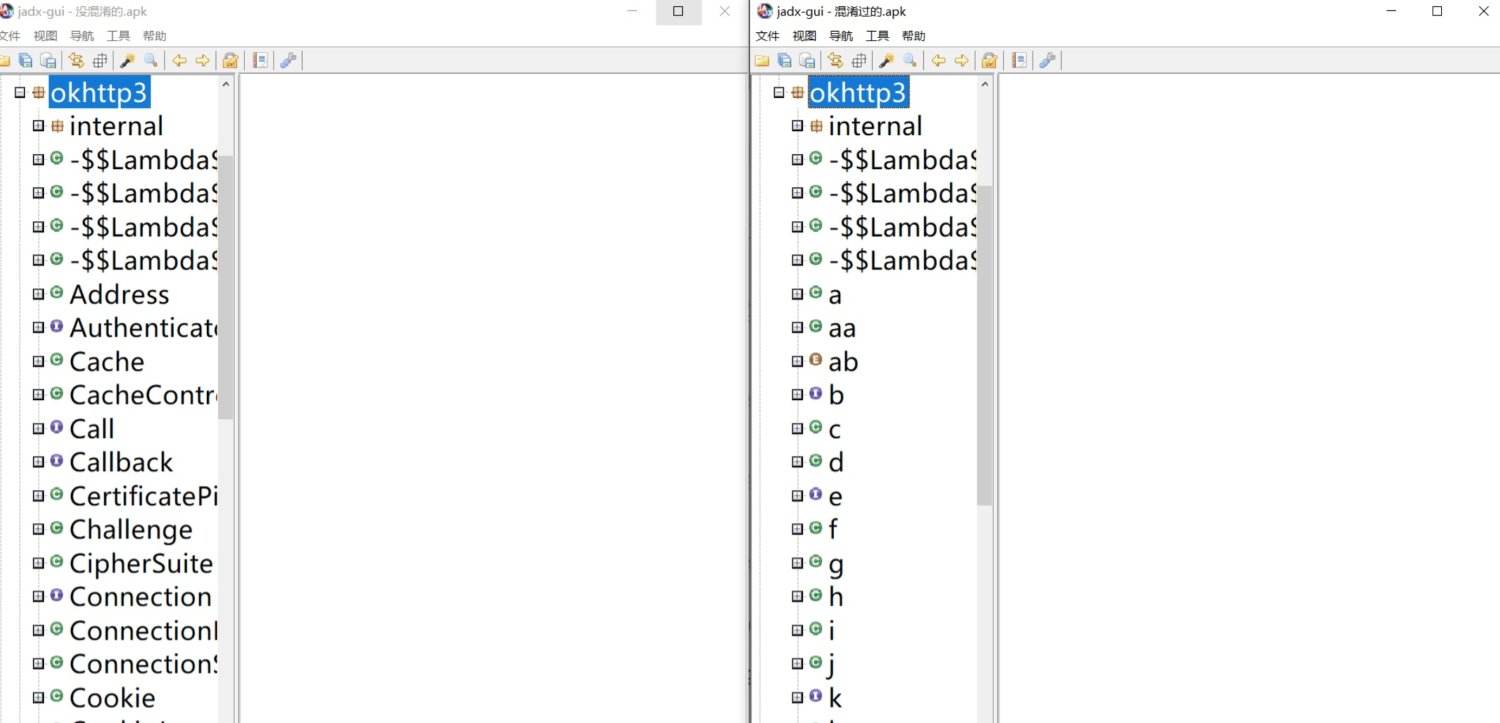1500x723 pixels.
Task: Select internal package label in 混淆过的.apk window
Action: tap(875, 126)
